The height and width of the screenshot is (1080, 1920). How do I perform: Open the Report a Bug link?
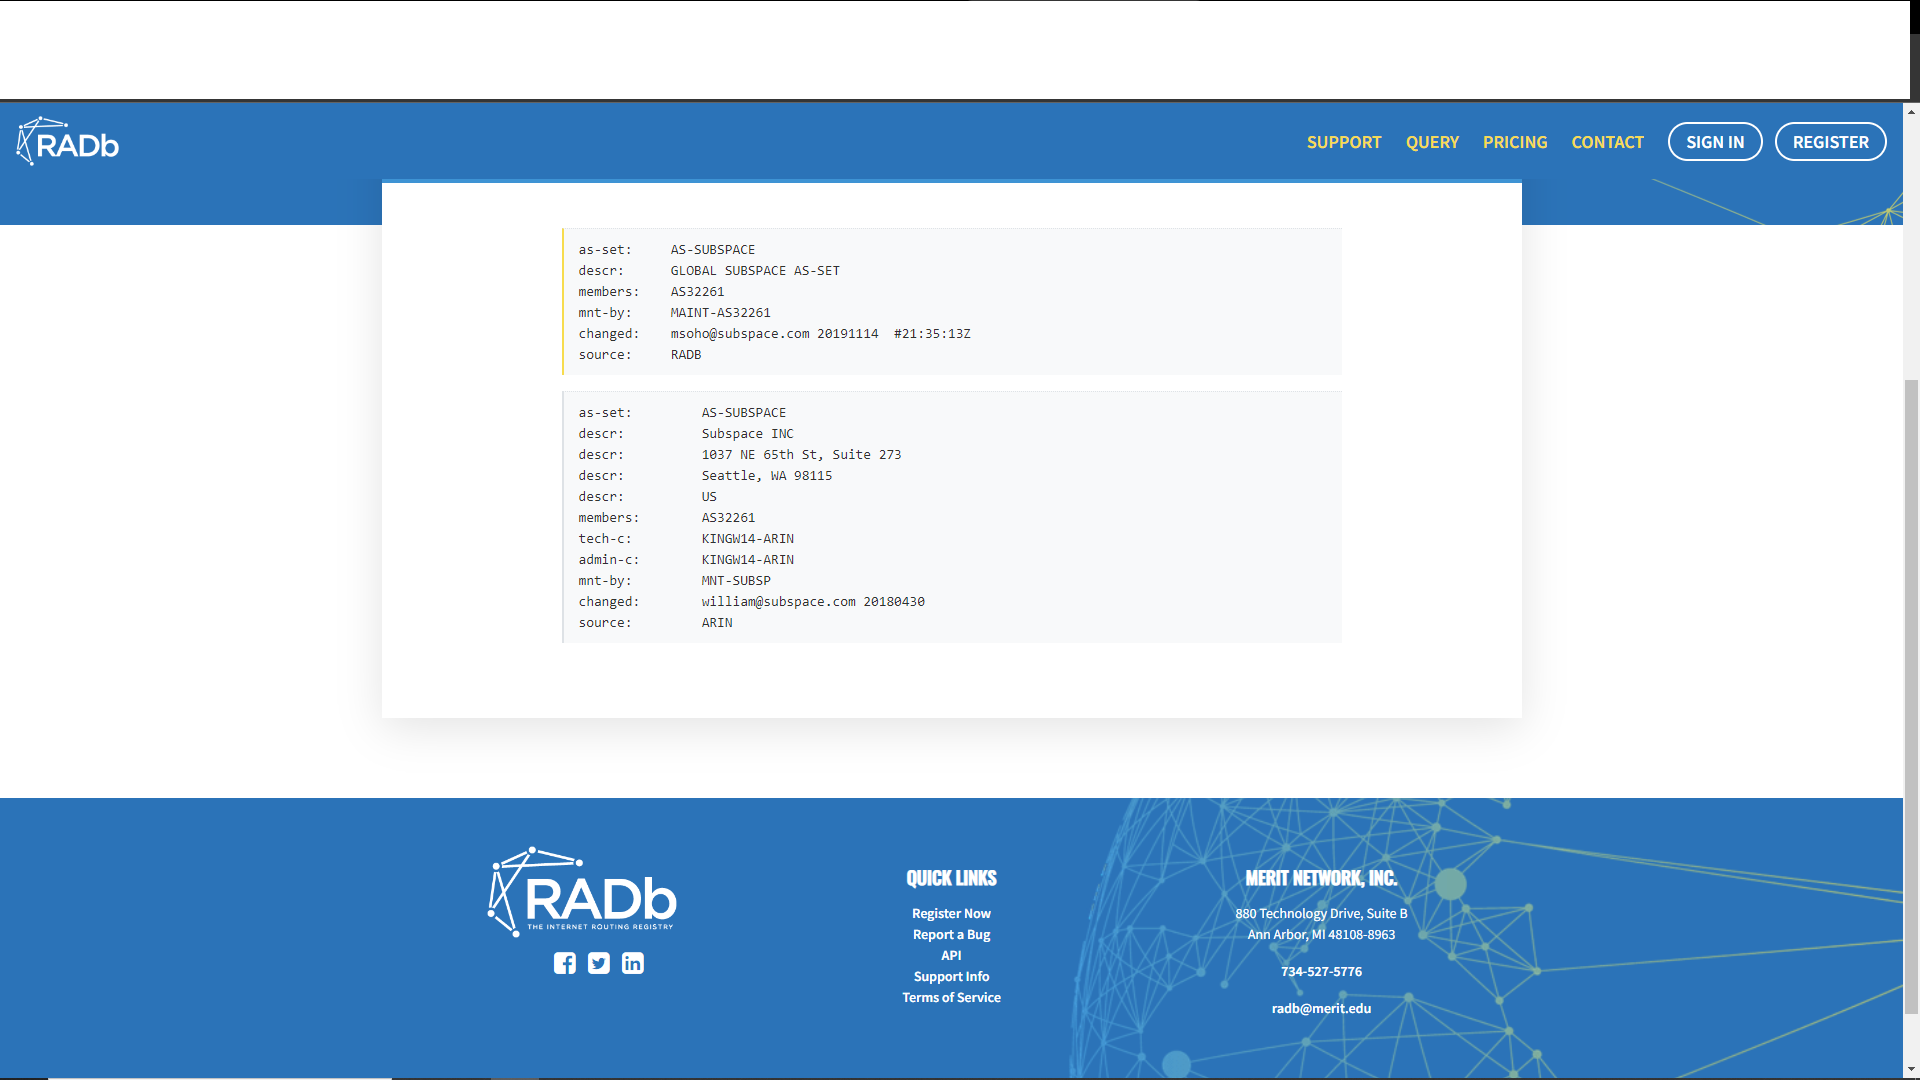tap(951, 934)
